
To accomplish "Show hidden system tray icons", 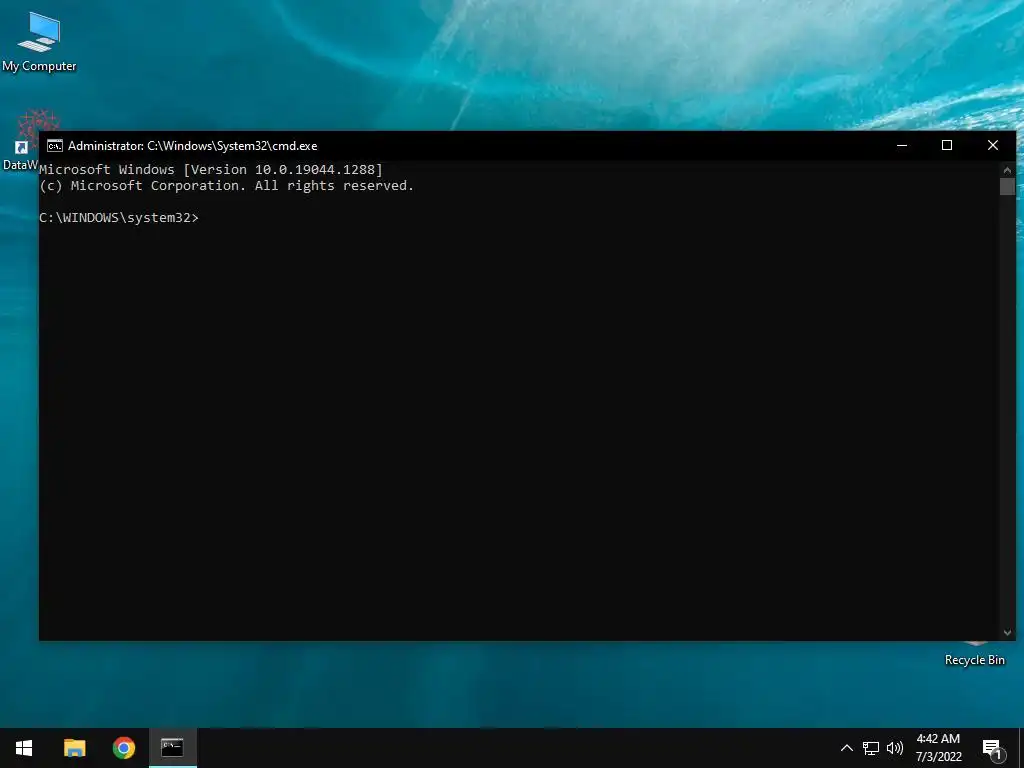I will point(846,748).
